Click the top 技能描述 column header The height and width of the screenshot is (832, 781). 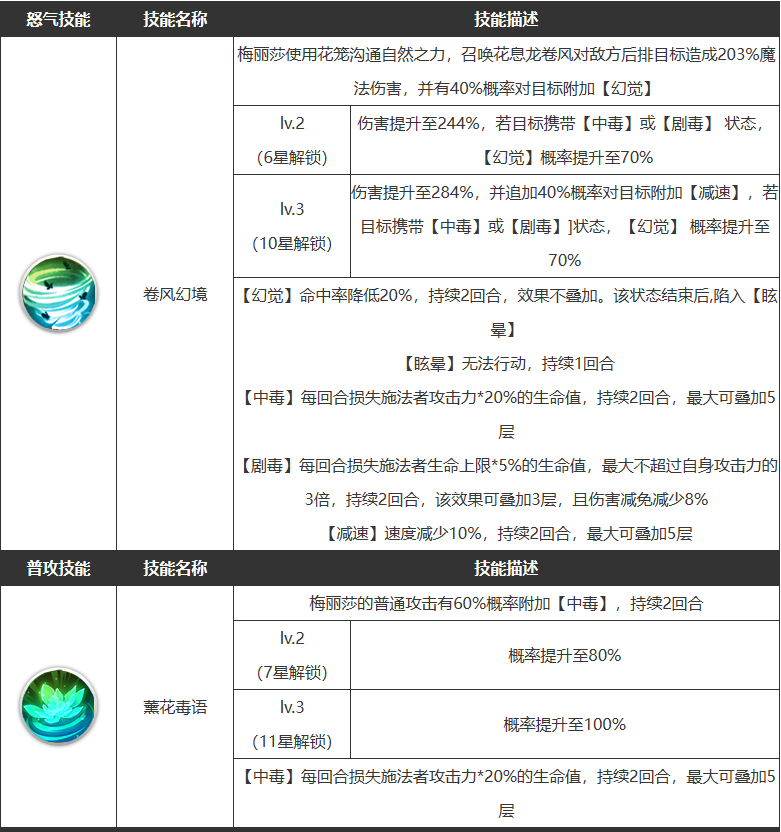pos(506,19)
